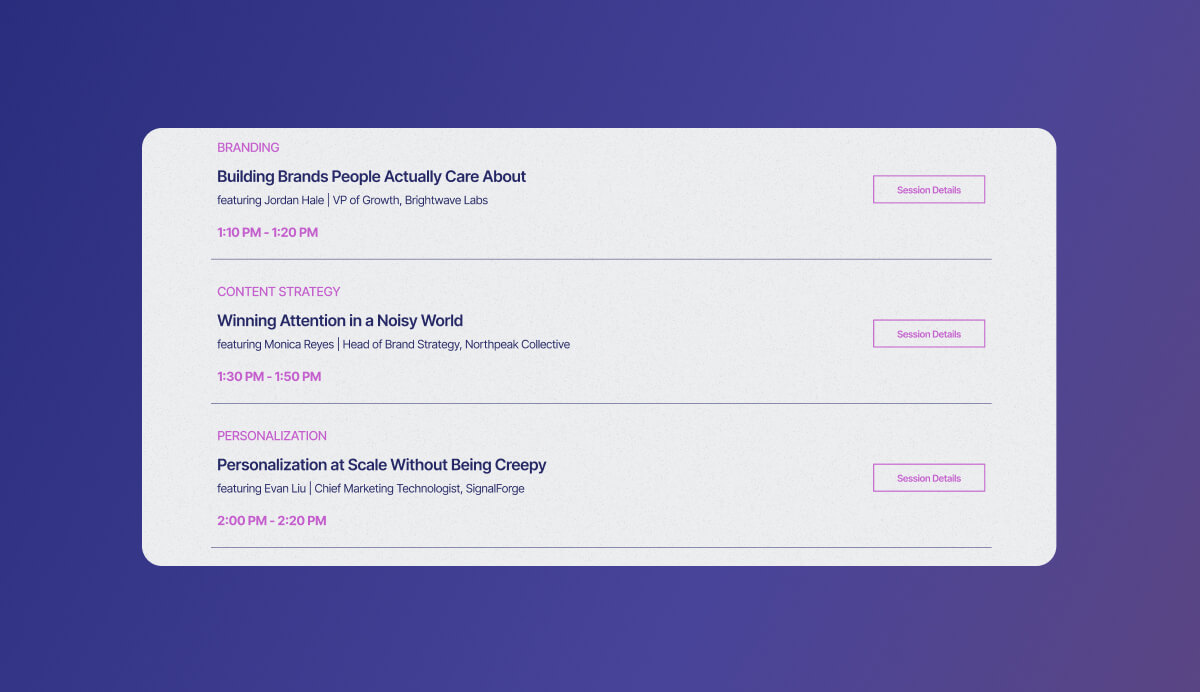Click the Brightwave Labs company name
This screenshot has width=1200, height=692.
pyautogui.click(x=446, y=200)
